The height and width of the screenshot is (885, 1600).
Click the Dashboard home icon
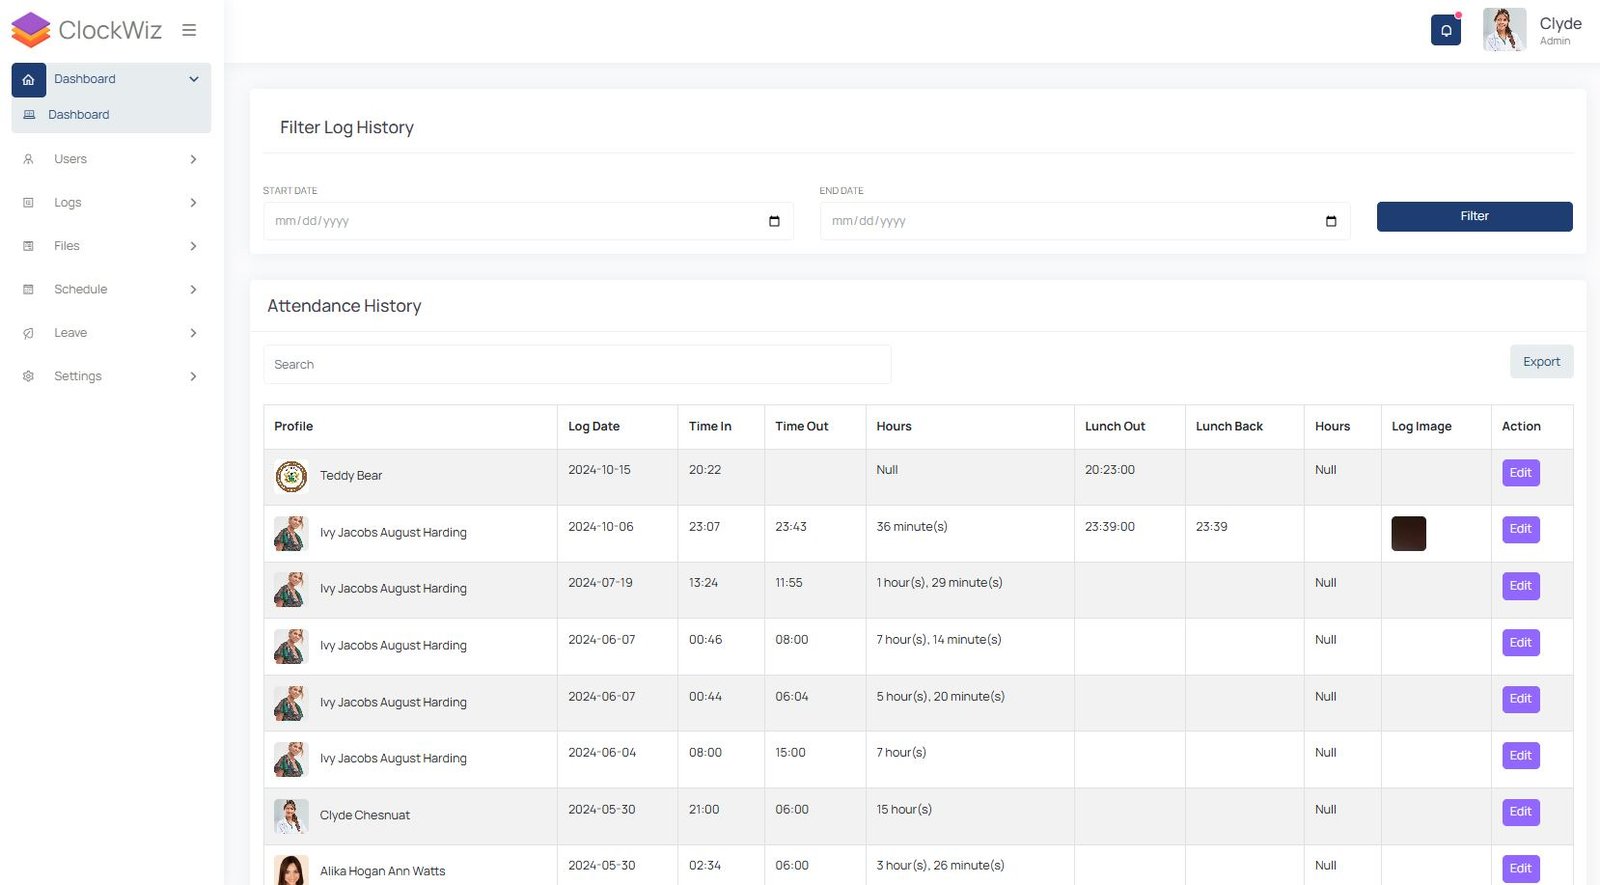[x=28, y=79]
